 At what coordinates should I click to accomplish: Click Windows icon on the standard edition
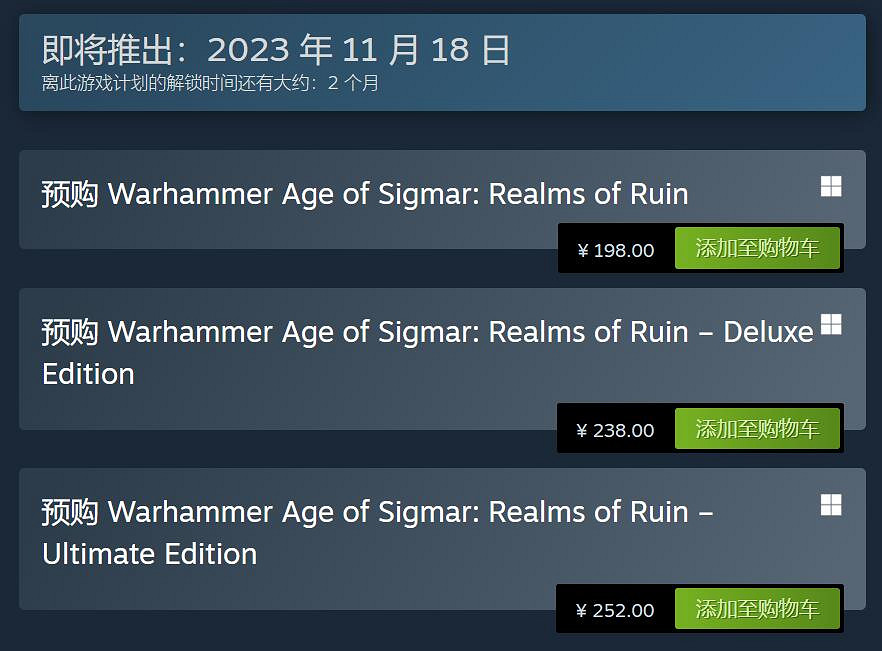(830, 187)
